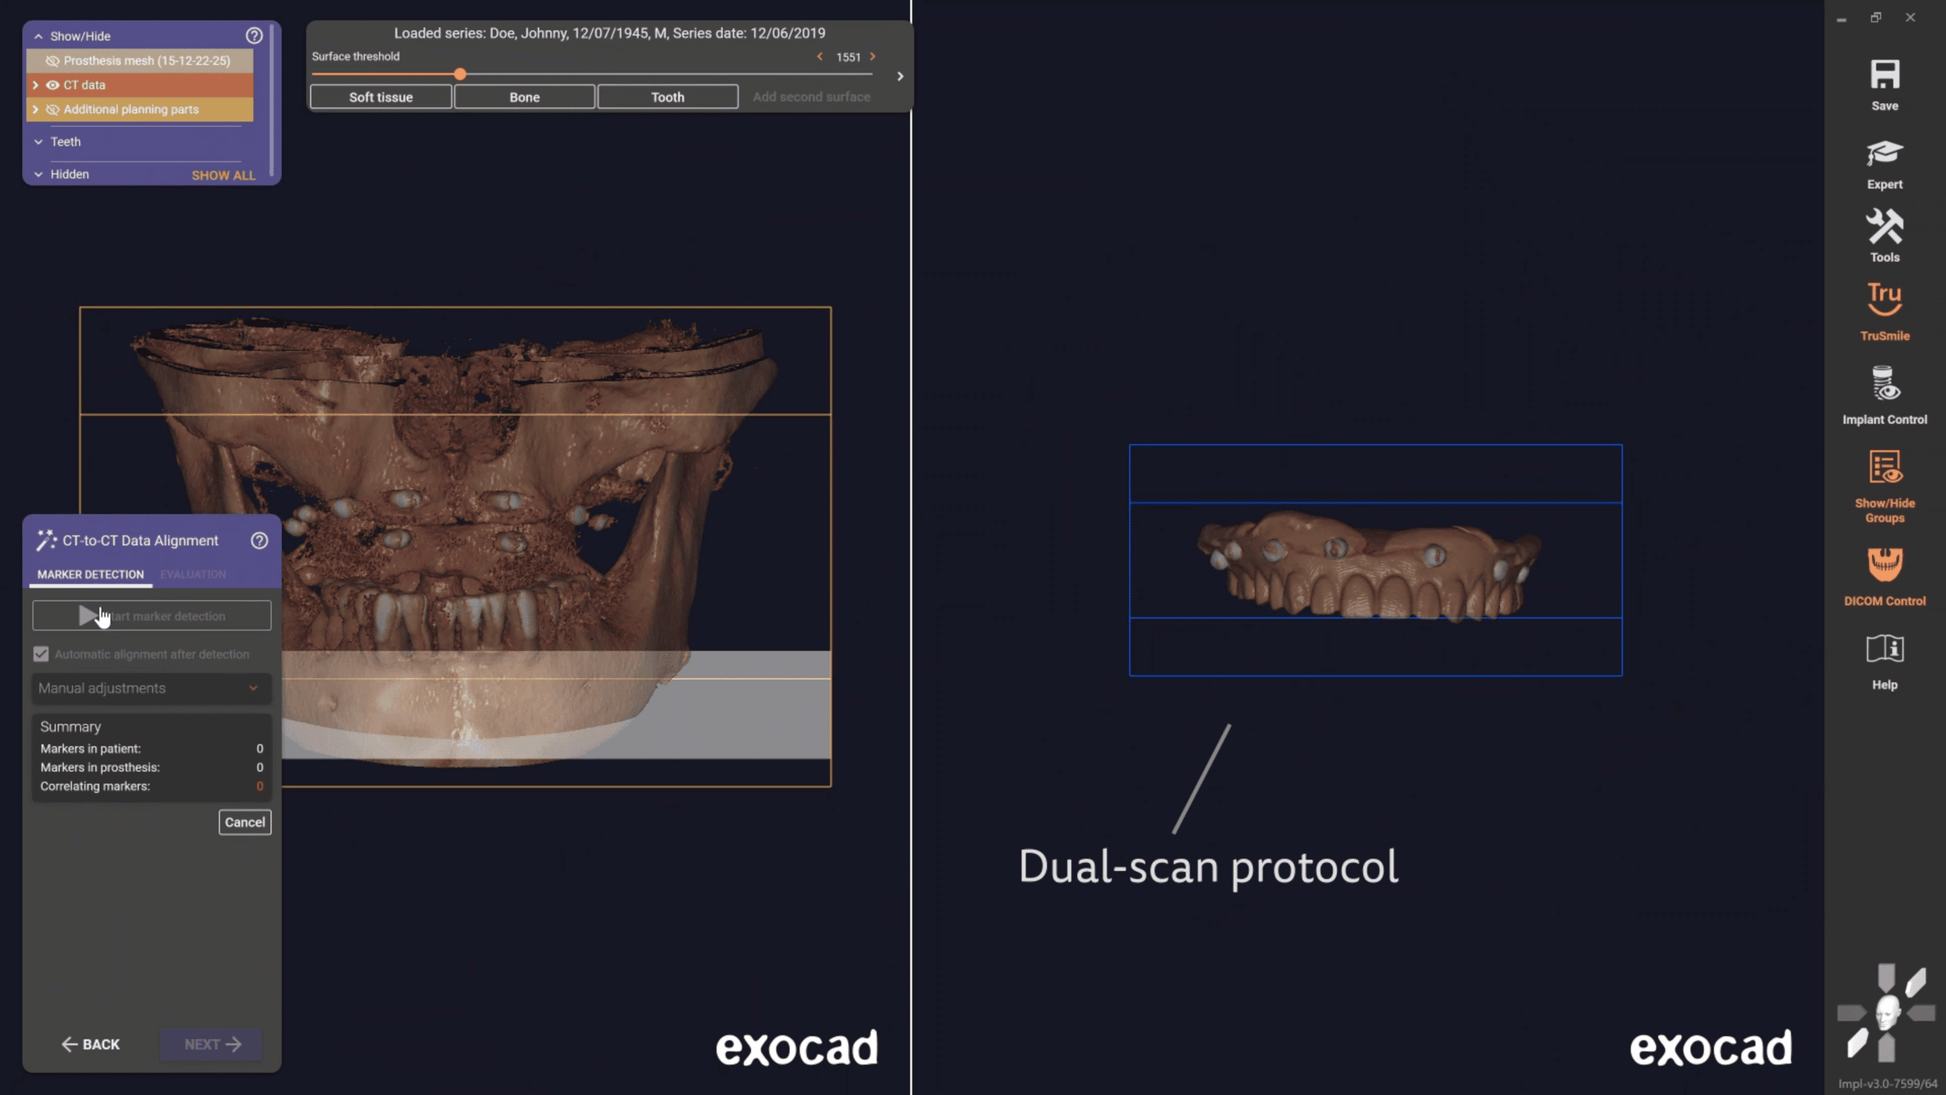Open Expert mode icon
The height and width of the screenshot is (1095, 1946).
(1884, 154)
